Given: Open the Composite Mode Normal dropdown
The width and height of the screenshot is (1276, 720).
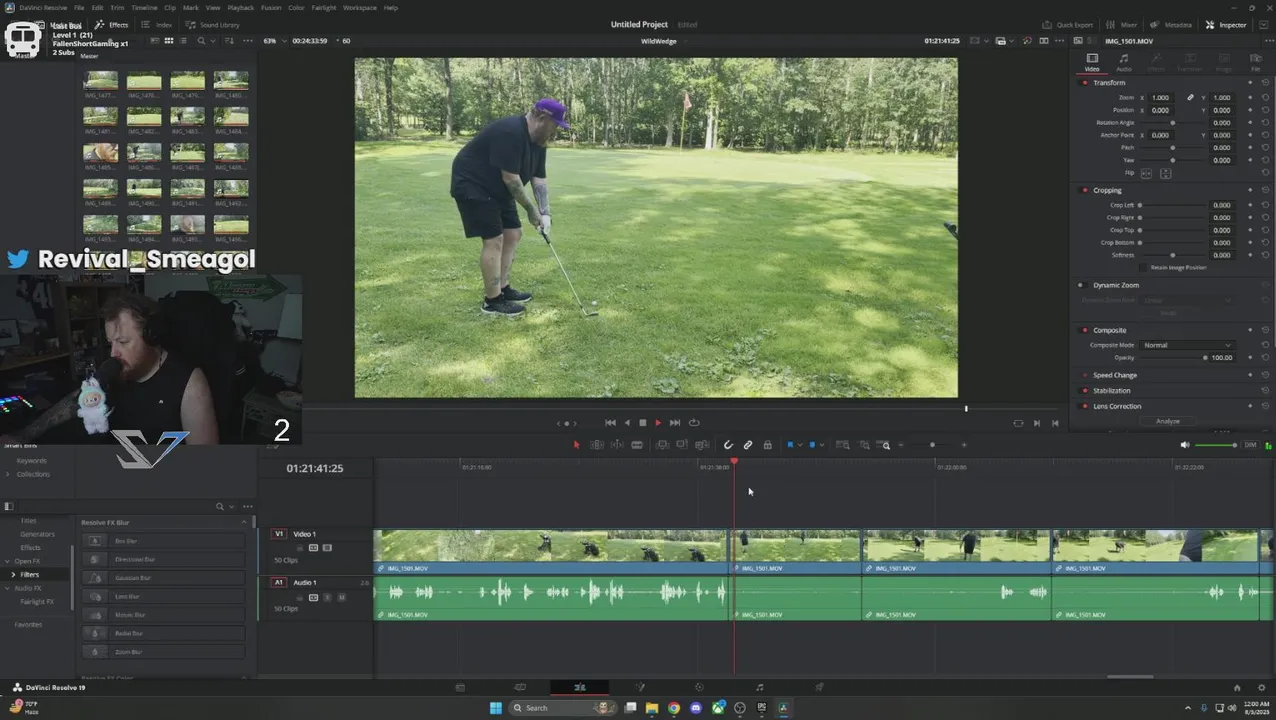Looking at the screenshot, I should point(1187,345).
